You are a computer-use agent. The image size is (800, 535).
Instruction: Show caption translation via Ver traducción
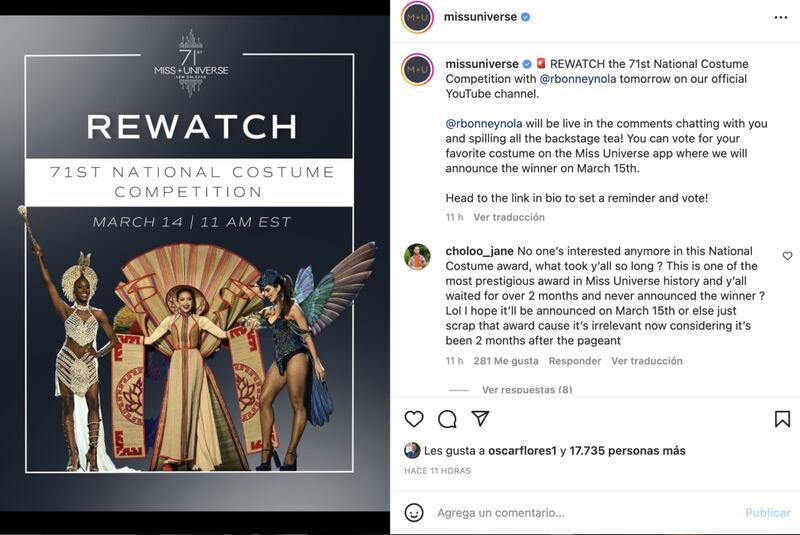[x=509, y=217]
